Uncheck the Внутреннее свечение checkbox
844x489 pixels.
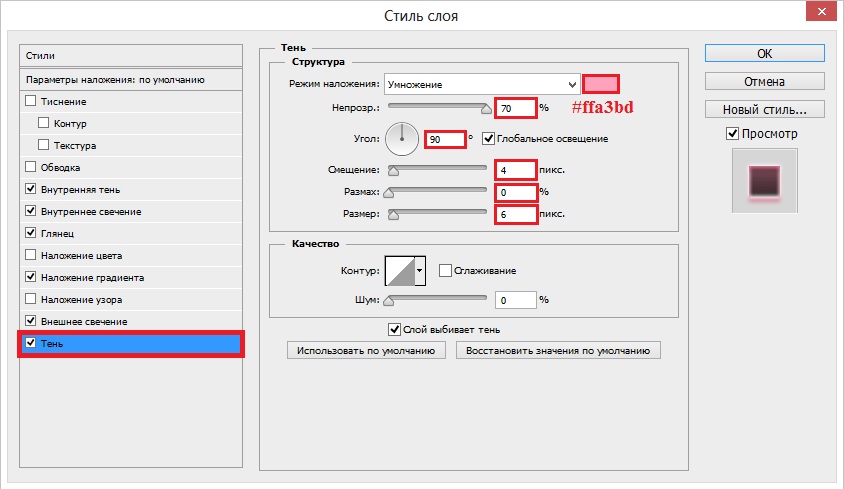tap(31, 211)
